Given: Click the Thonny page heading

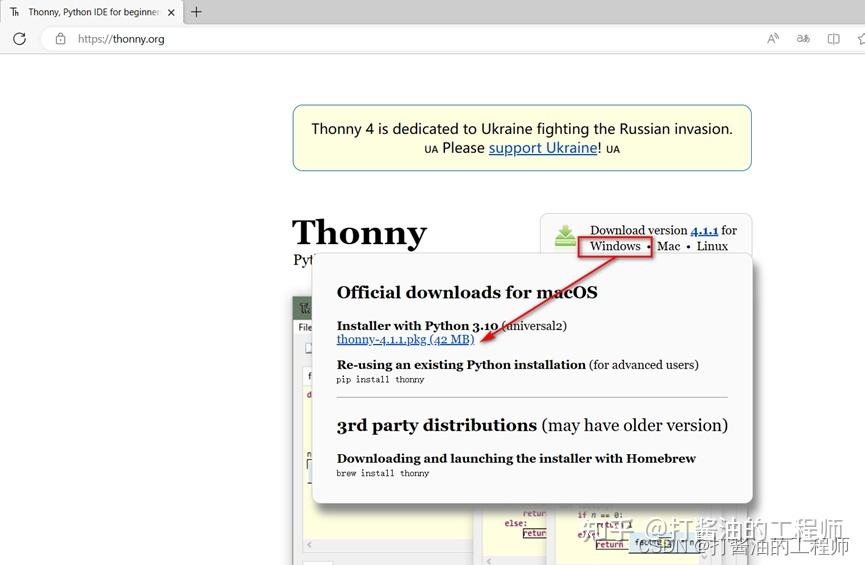Looking at the screenshot, I should pos(359,233).
